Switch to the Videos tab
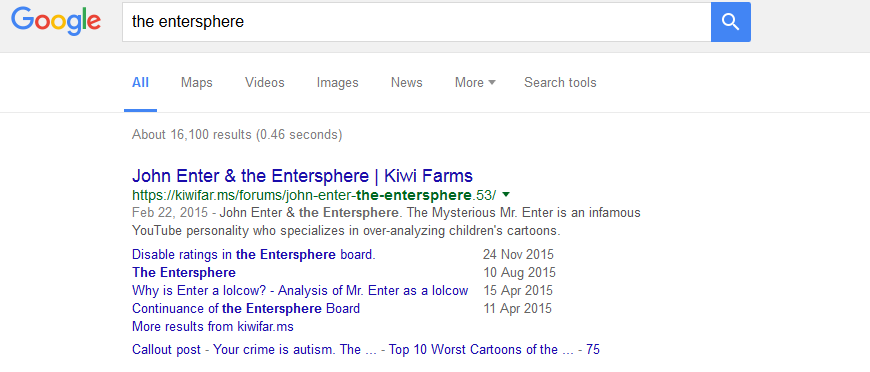This screenshot has width=870, height=372. pos(265,83)
